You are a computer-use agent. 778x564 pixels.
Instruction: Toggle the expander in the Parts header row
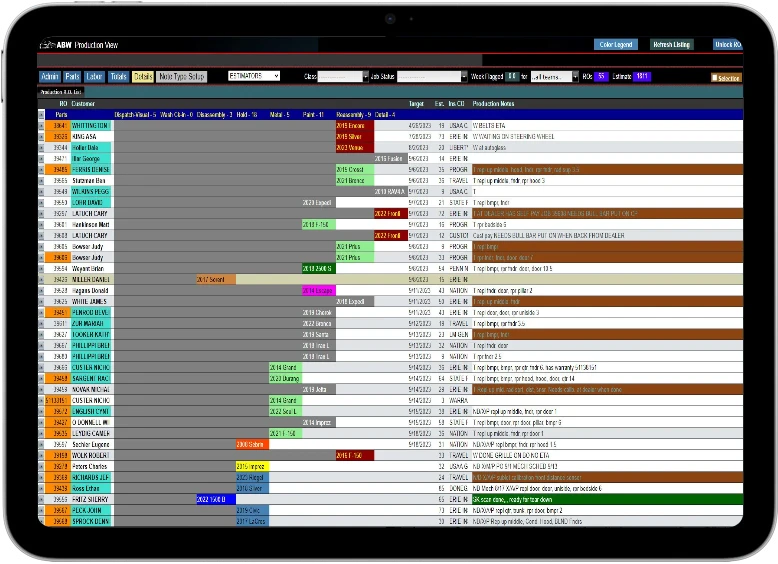[42, 115]
